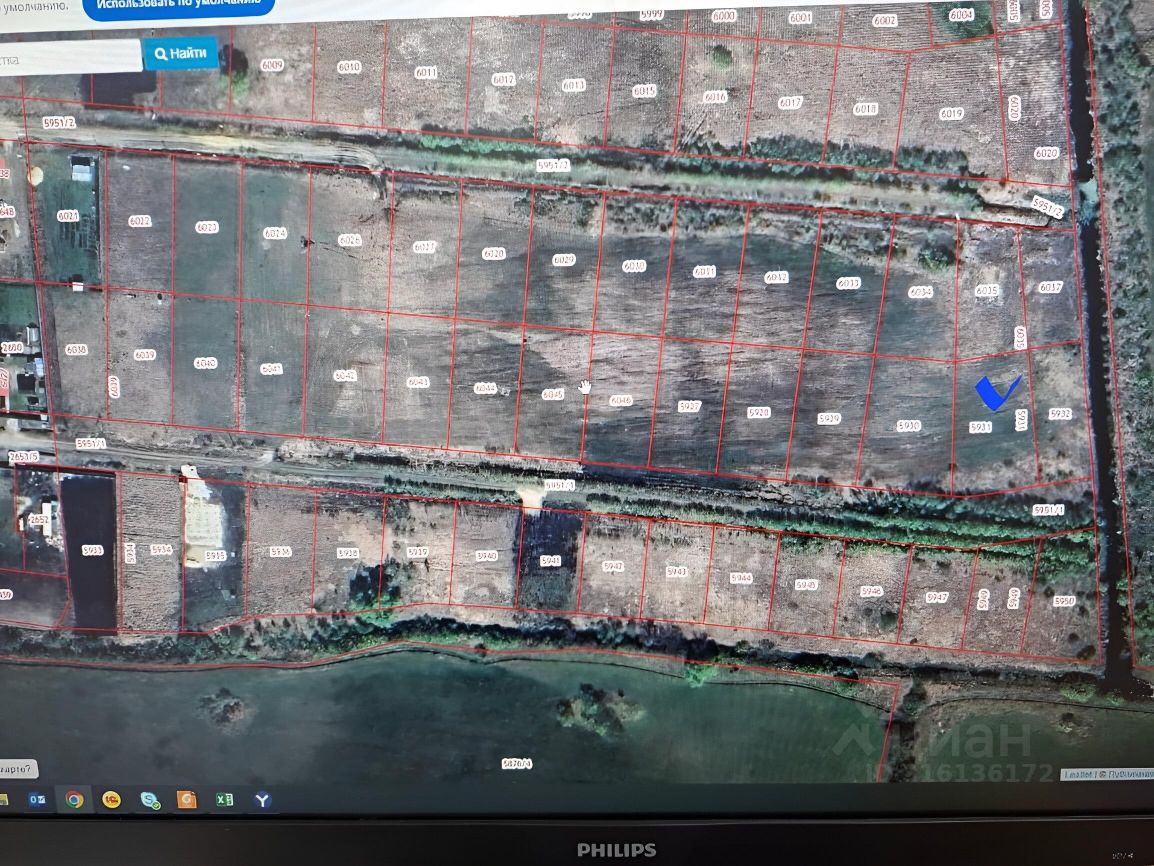Select parcel label 6011 on map

(425, 72)
